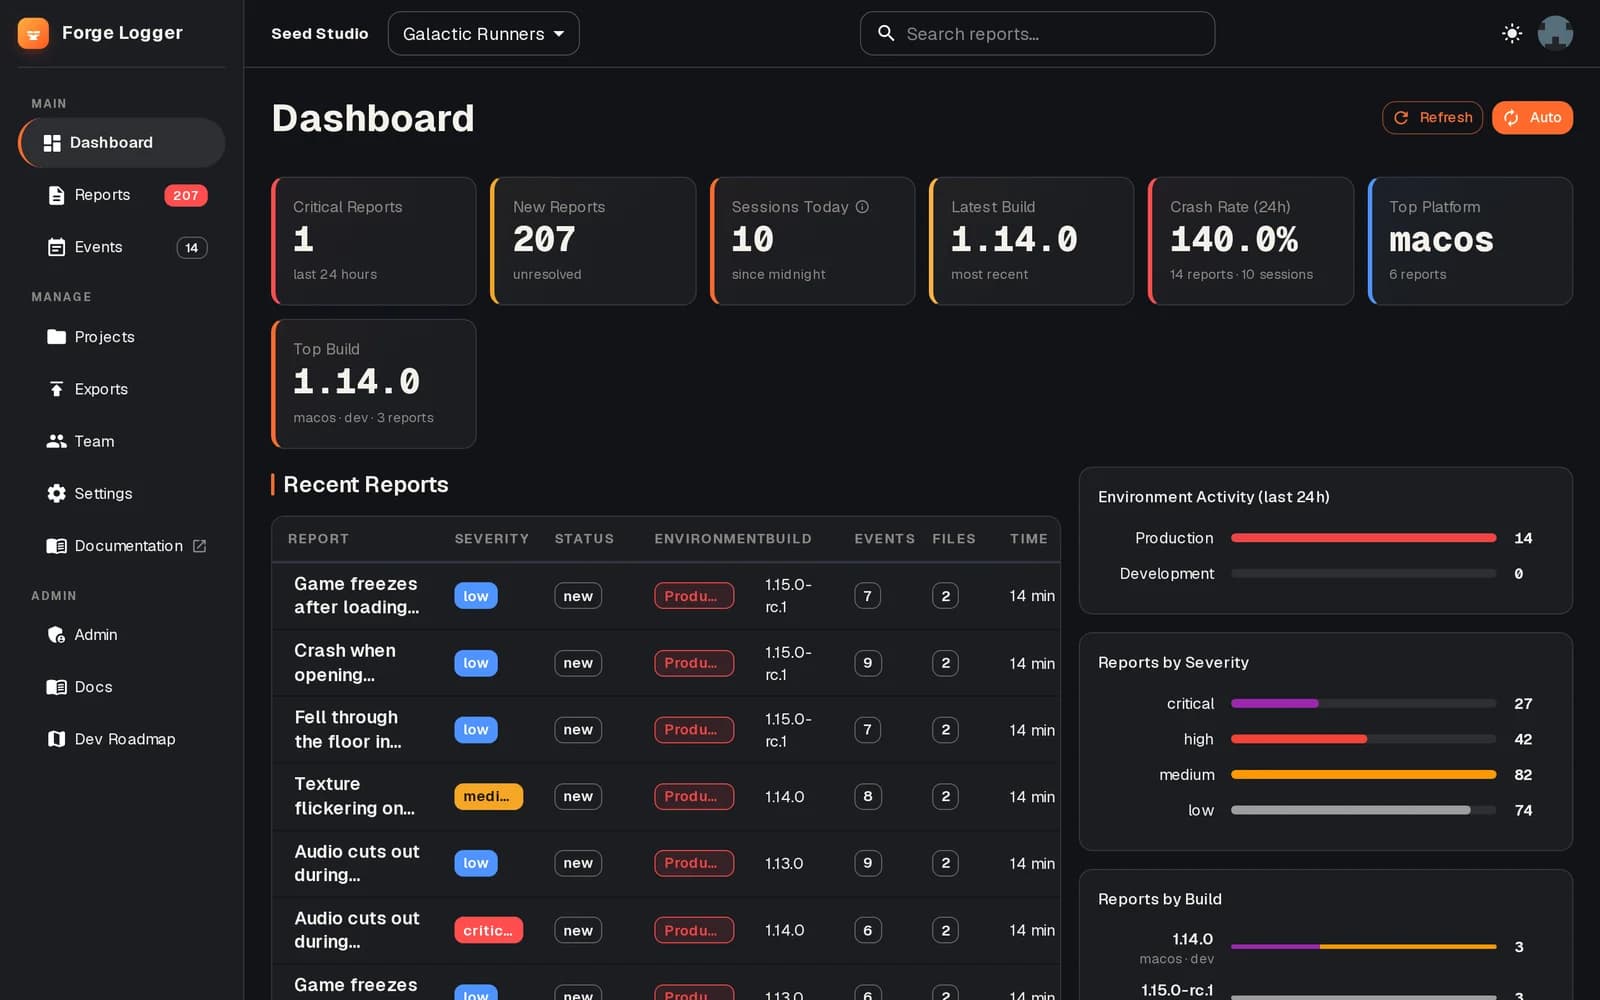Click the Production activity bar
Image resolution: width=1600 pixels, height=1000 pixels.
tap(1363, 538)
